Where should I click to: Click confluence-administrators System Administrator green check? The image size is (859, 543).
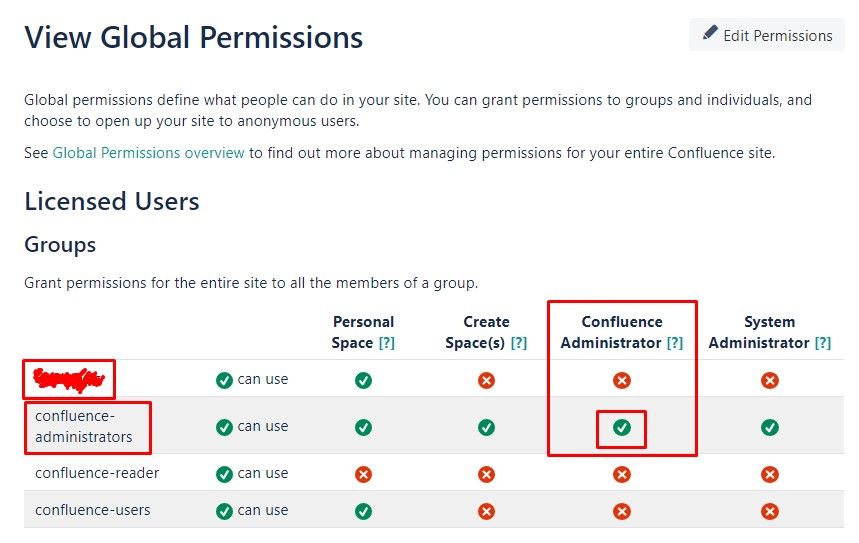(769, 427)
